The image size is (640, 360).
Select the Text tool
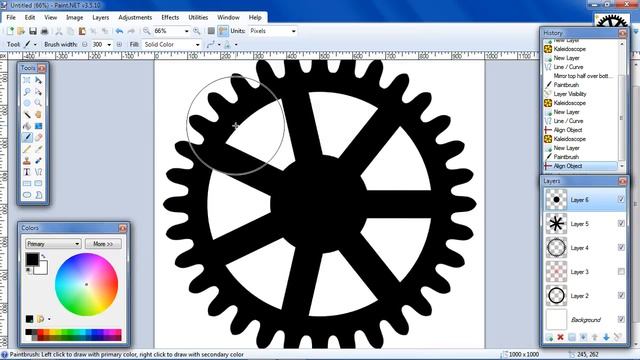[x=27, y=172]
